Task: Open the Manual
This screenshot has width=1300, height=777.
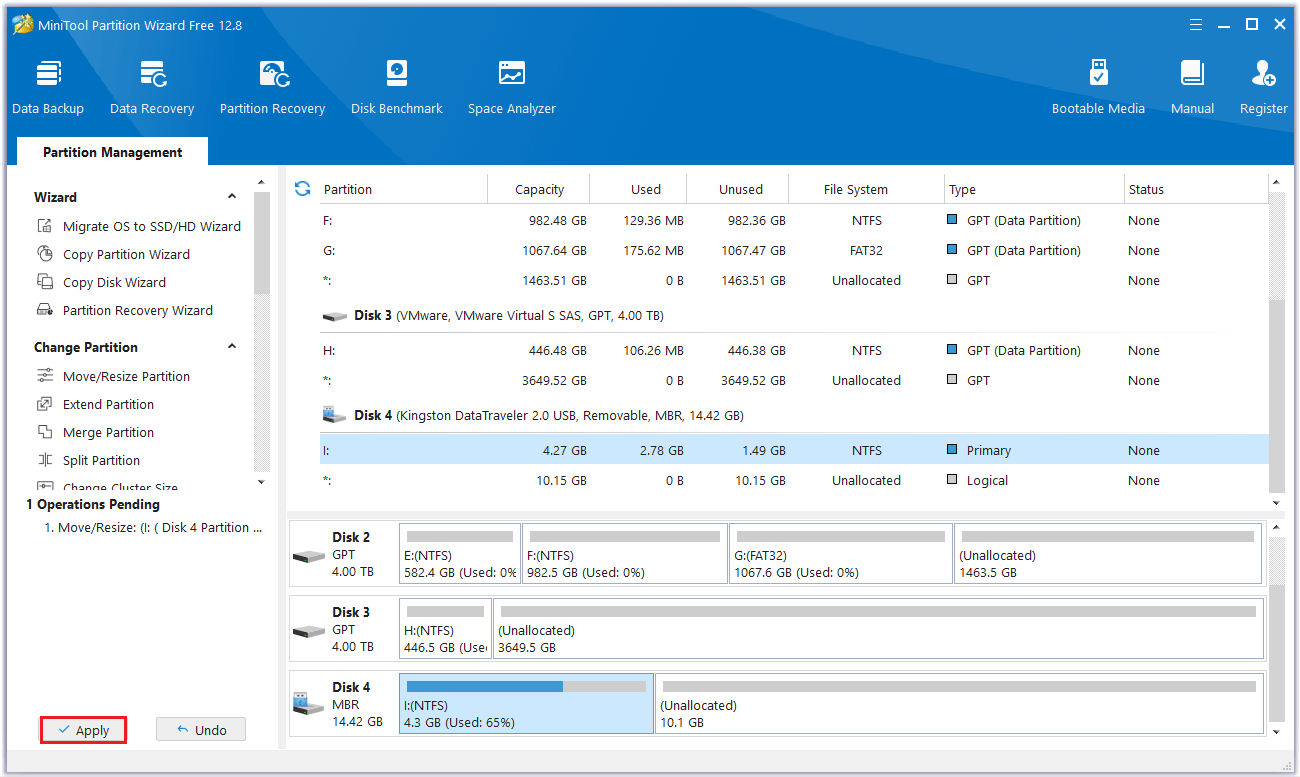Action: coord(1192,88)
